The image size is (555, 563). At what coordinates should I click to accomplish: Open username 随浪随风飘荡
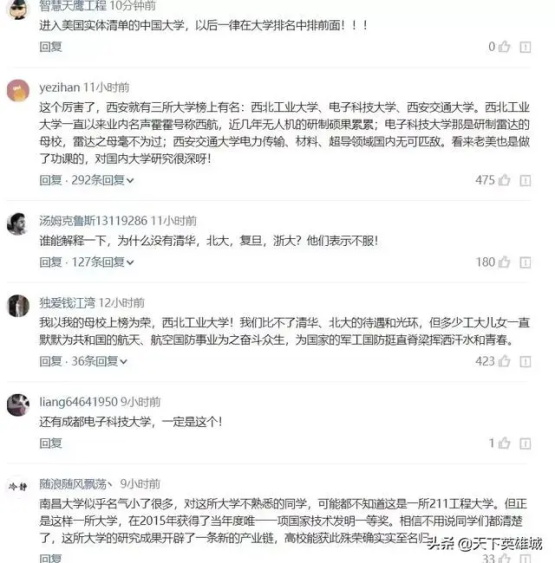click(76, 484)
